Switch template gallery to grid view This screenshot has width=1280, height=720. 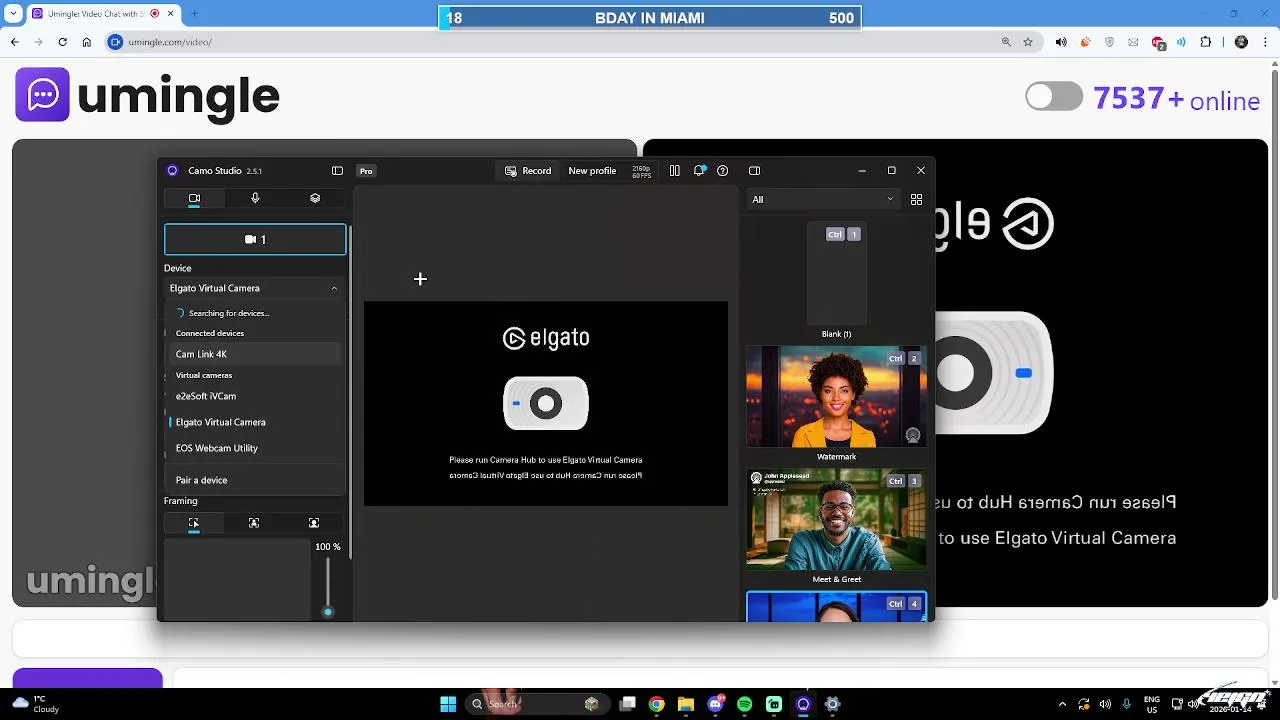pos(916,200)
